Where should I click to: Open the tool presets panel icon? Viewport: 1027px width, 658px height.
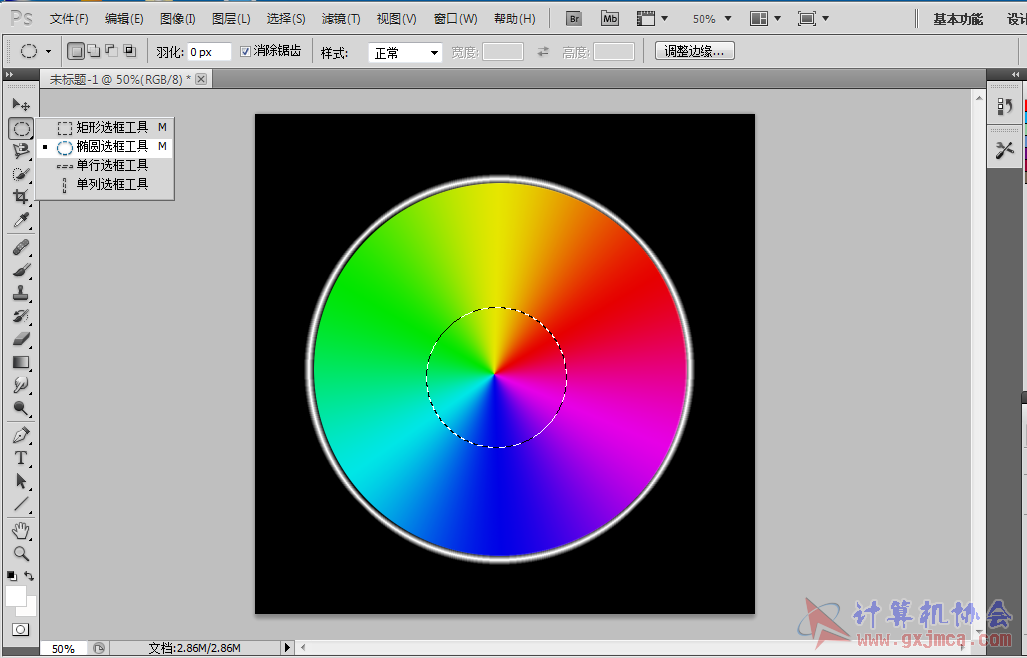tap(1005, 150)
